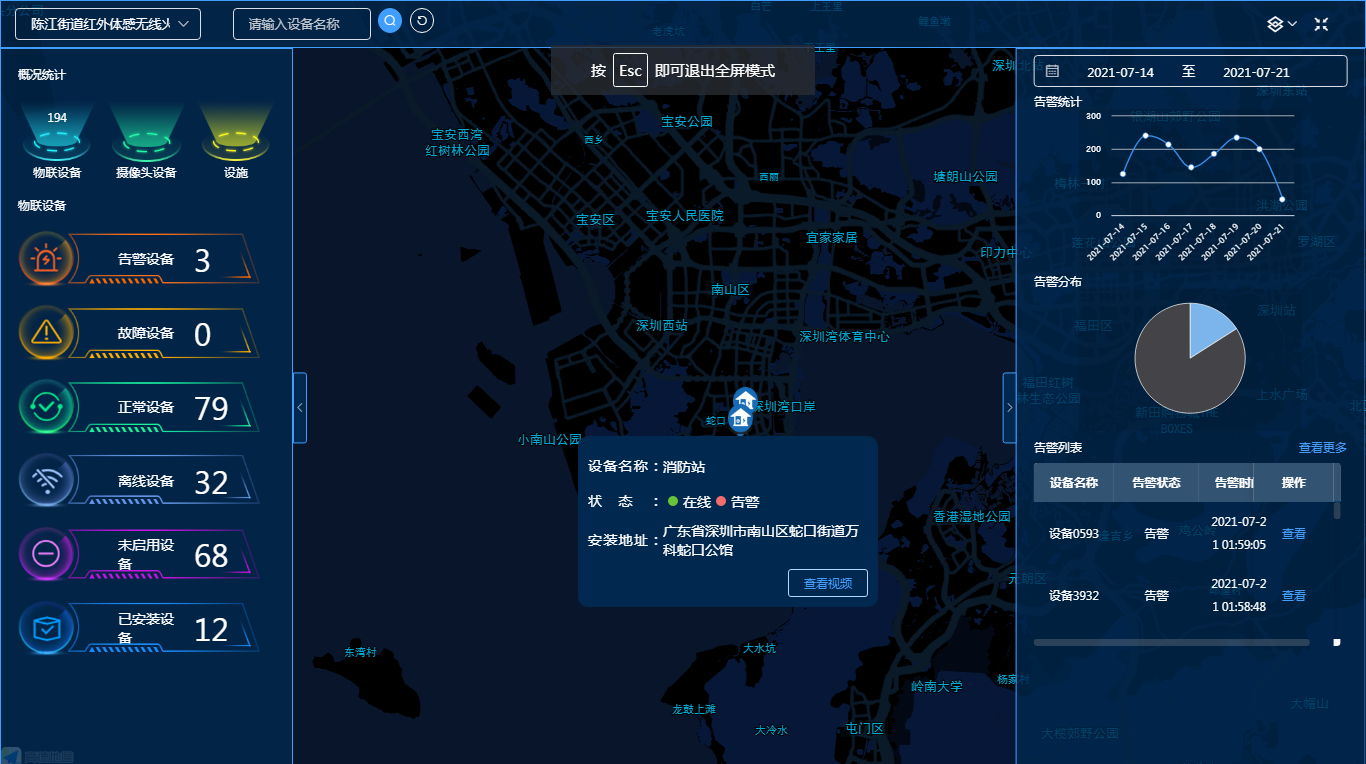The image size is (1366, 764).
Task: Click the device name search field
Action: point(301,24)
